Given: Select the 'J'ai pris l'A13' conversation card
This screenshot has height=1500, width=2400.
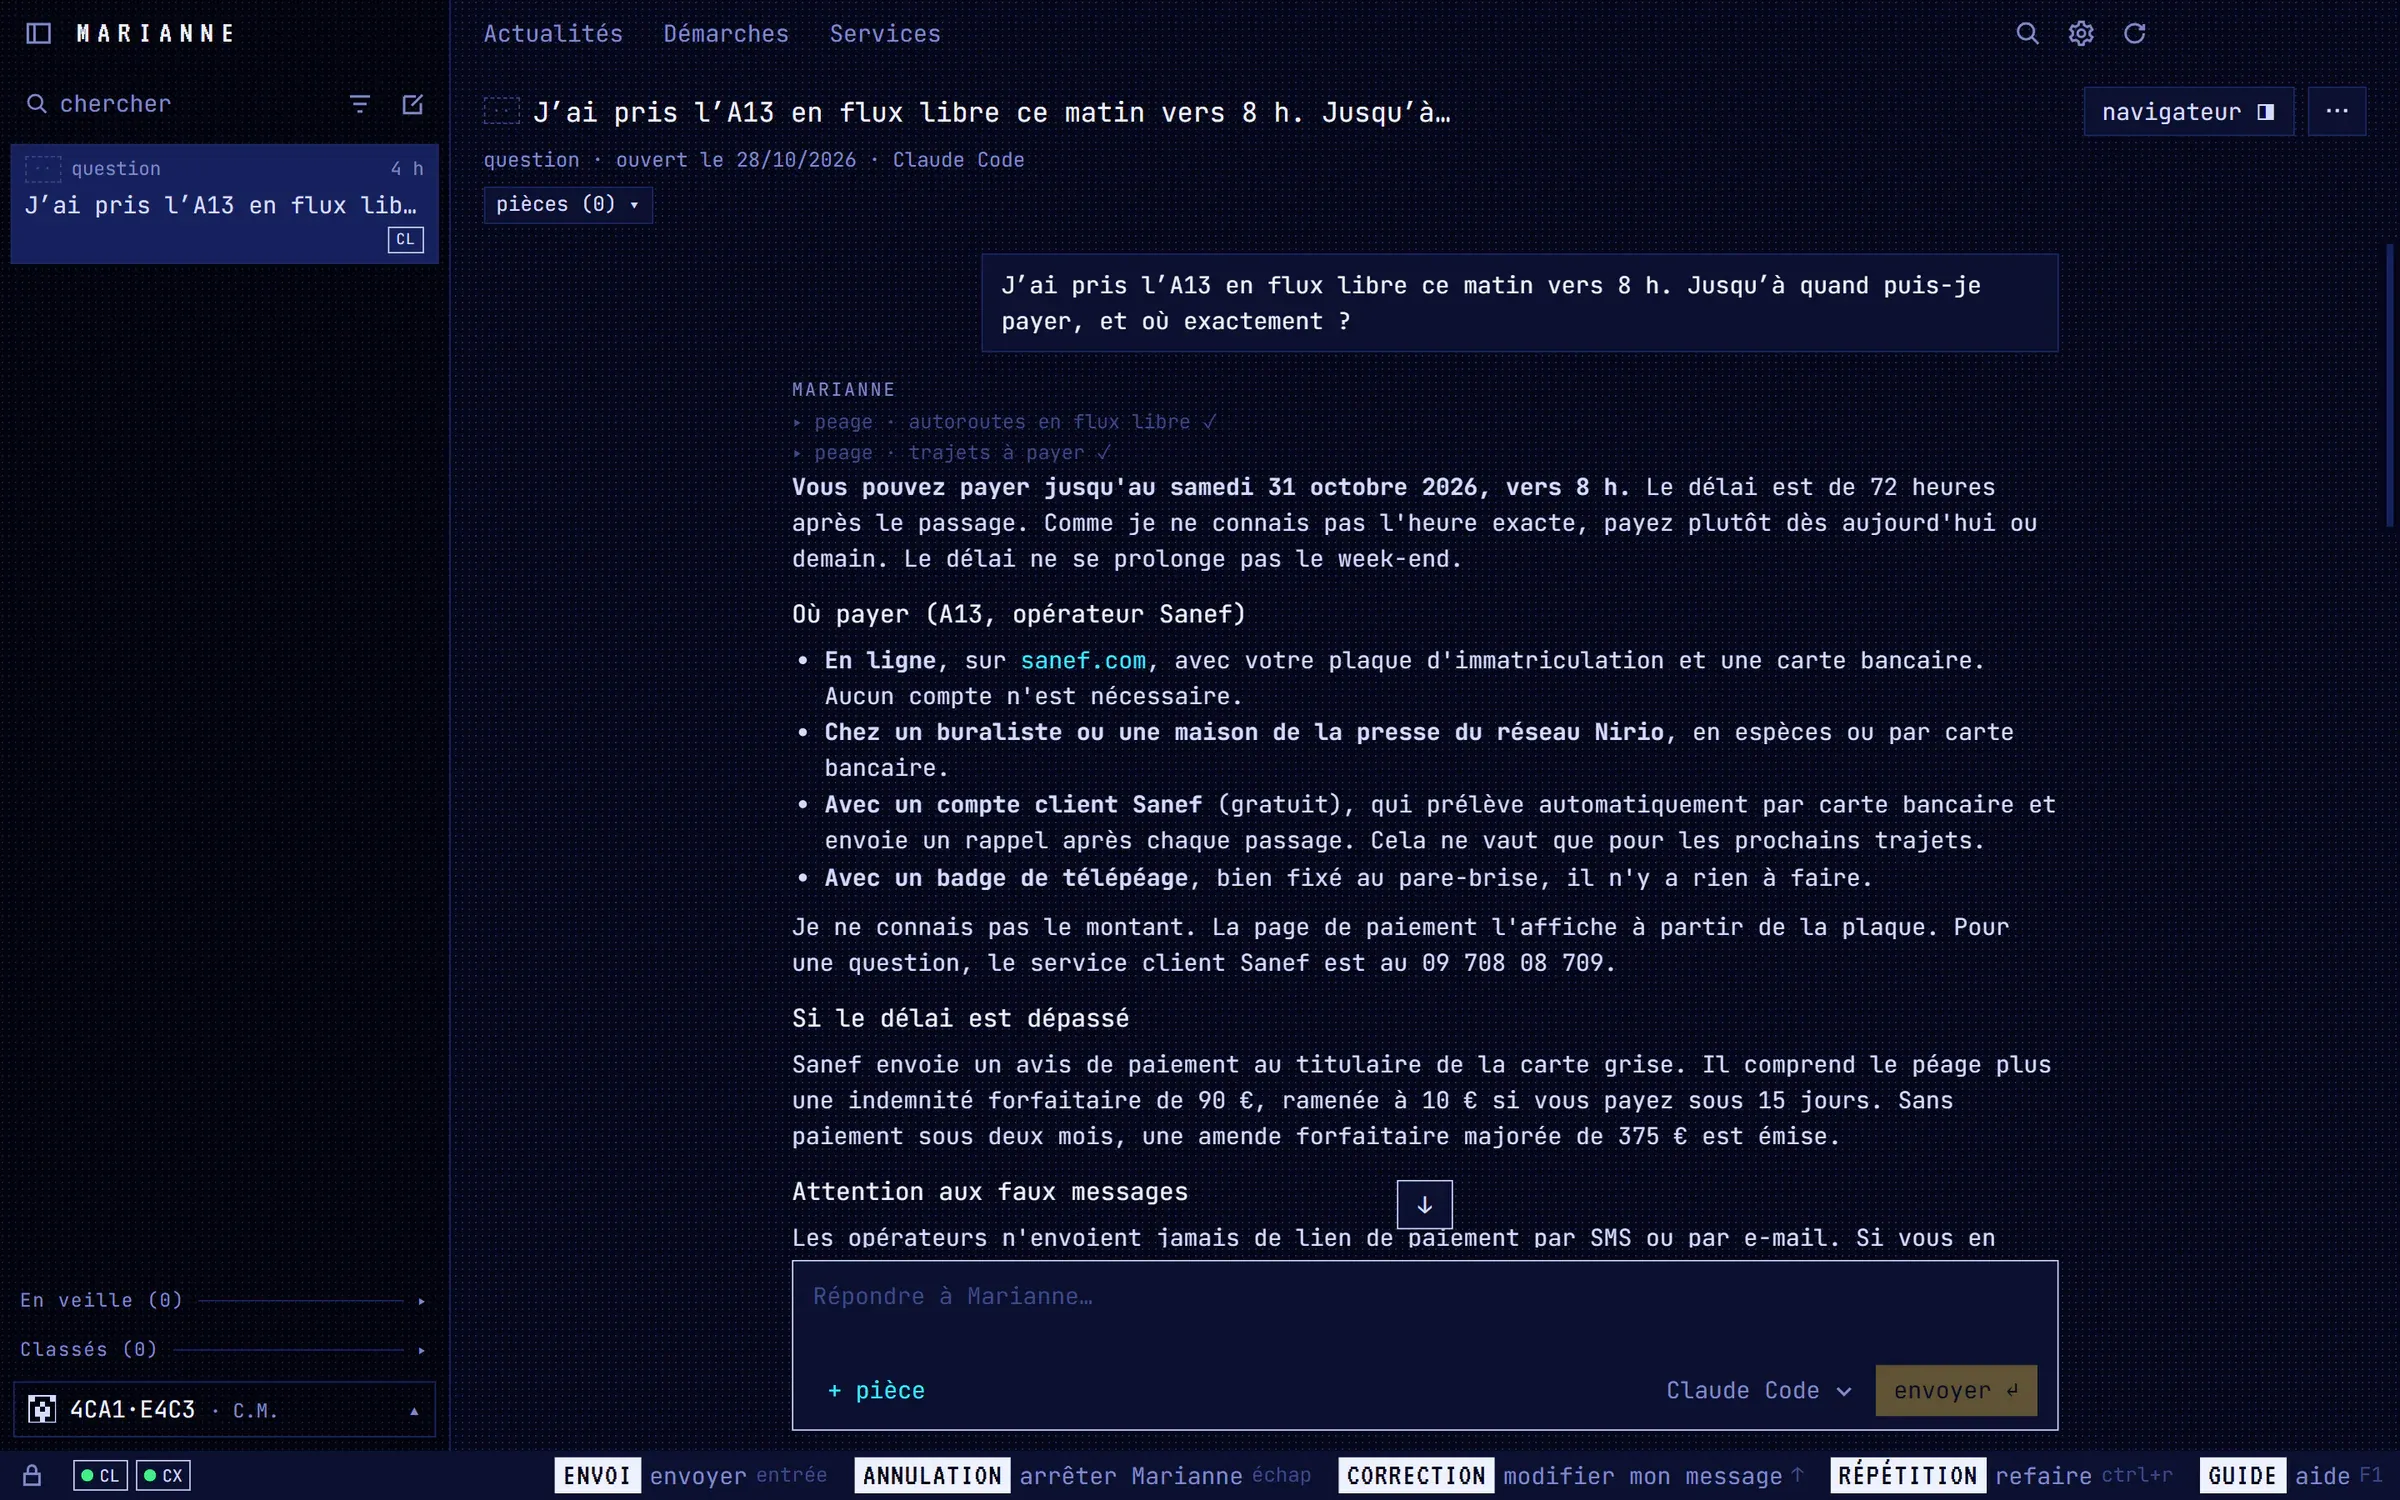Looking at the screenshot, I should 224,204.
